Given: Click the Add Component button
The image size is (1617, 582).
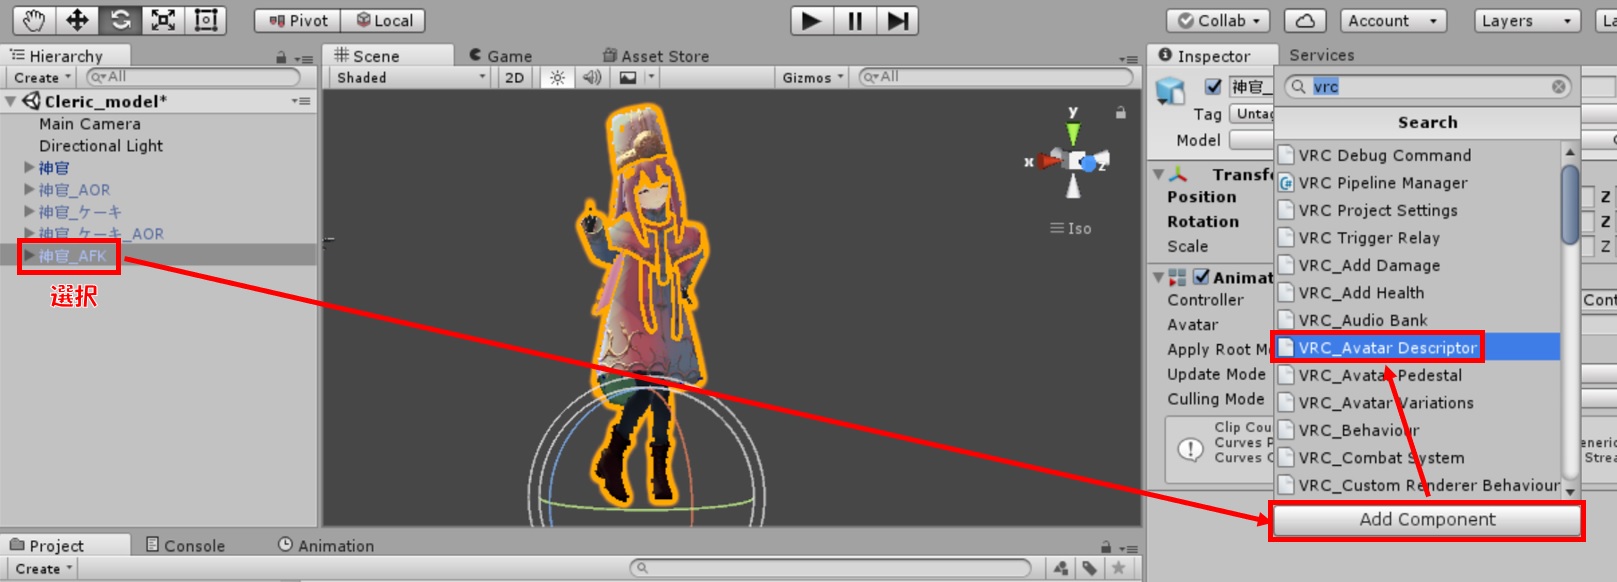Looking at the screenshot, I should click(1427, 520).
